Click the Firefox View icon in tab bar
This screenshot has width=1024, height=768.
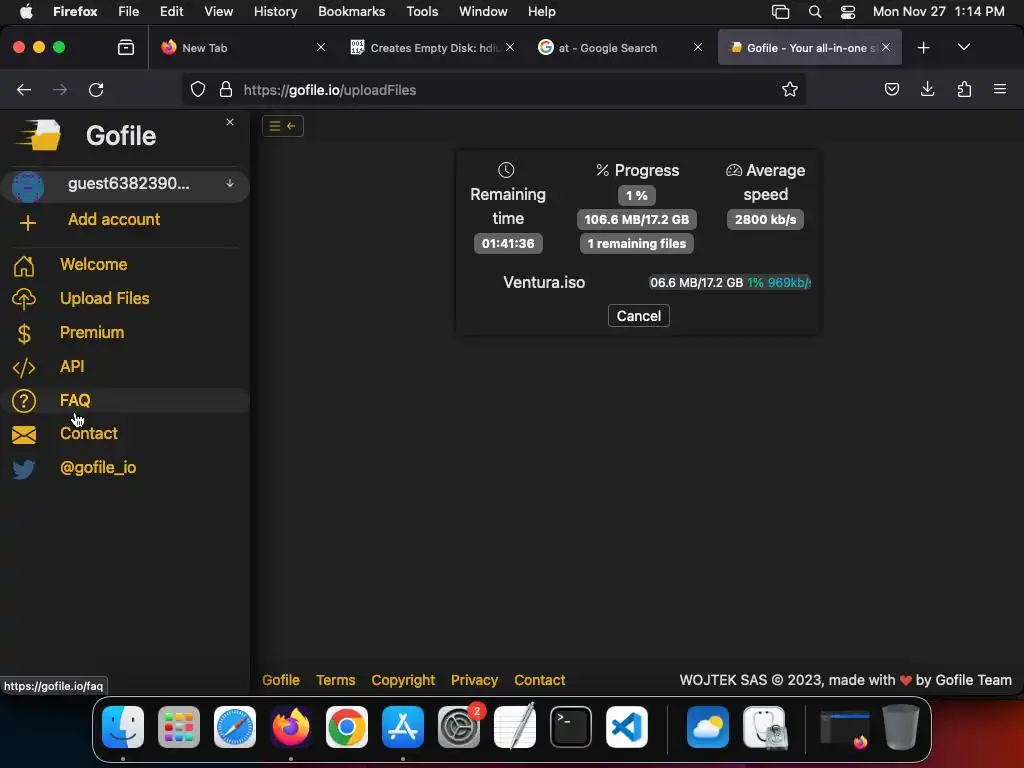(125, 48)
